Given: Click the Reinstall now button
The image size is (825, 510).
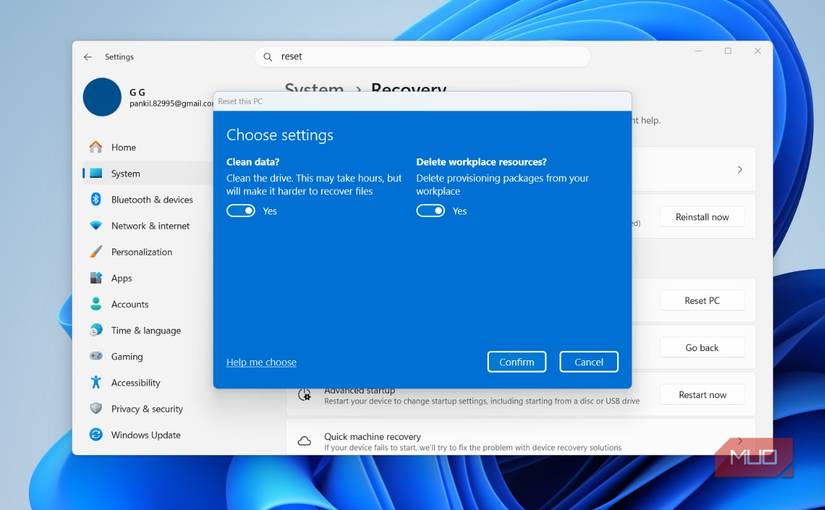Looking at the screenshot, I should [702, 217].
